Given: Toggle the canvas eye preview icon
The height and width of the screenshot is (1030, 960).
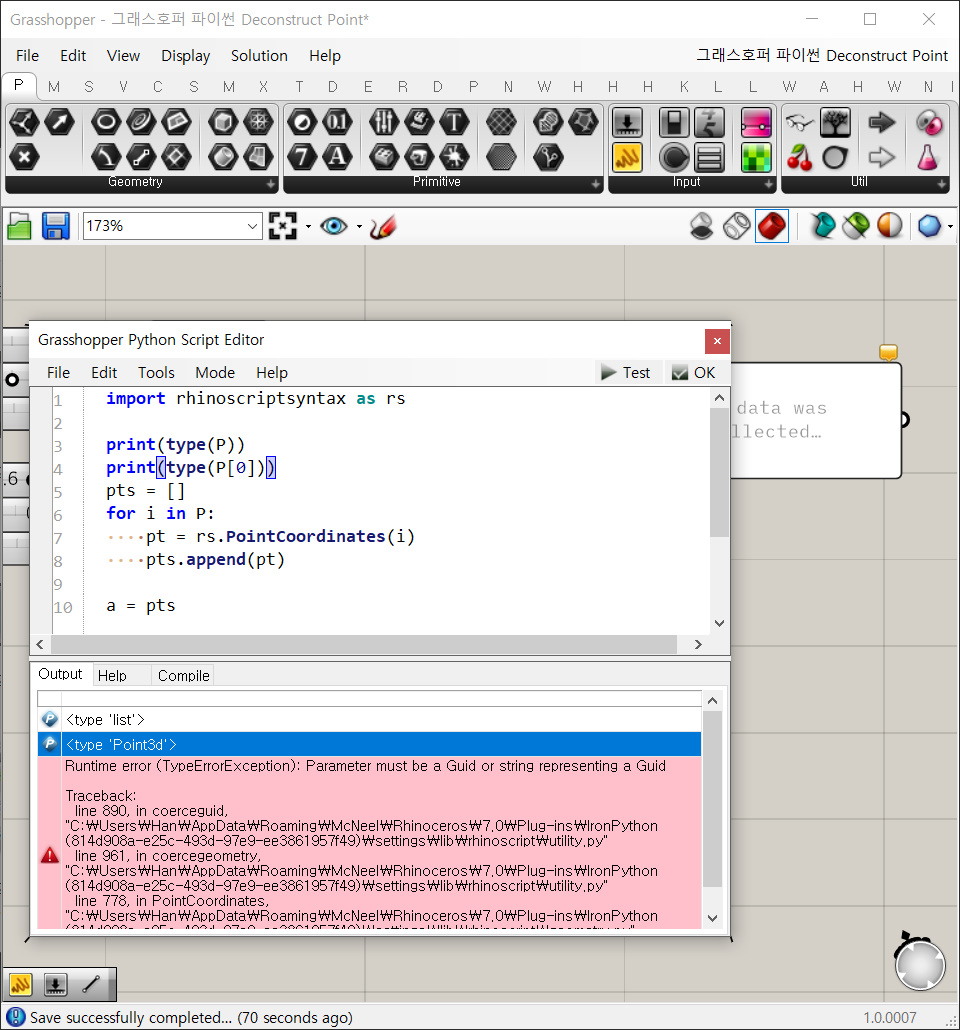Looking at the screenshot, I should pyautogui.click(x=334, y=227).
